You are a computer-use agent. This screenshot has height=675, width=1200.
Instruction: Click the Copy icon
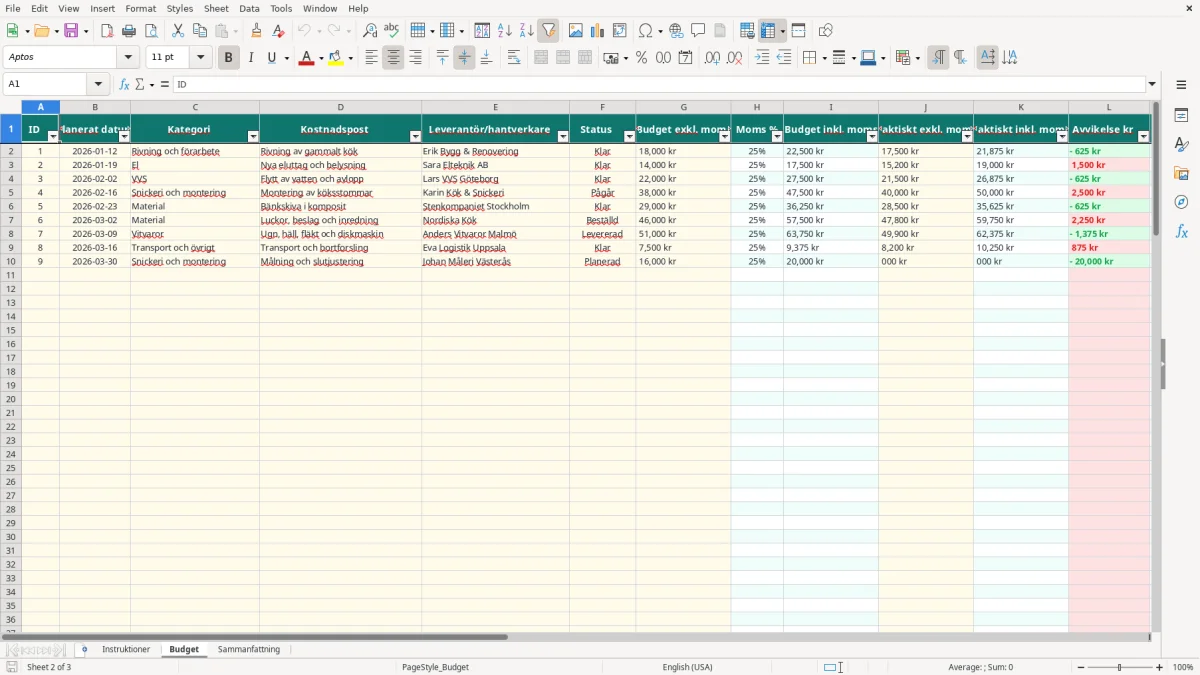[200, 31]
